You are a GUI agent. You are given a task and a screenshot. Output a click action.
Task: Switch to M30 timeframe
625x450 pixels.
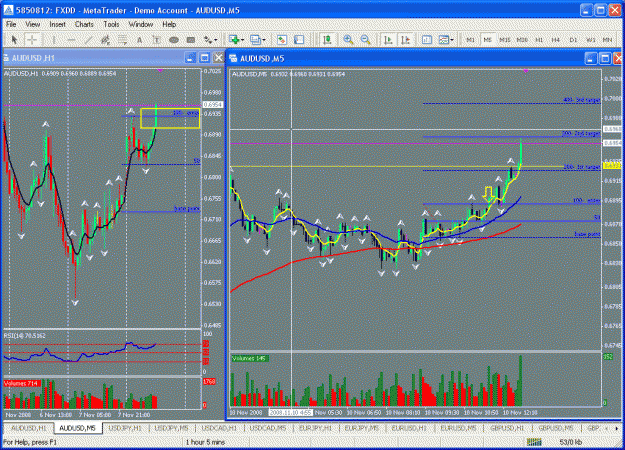[522, 40]
